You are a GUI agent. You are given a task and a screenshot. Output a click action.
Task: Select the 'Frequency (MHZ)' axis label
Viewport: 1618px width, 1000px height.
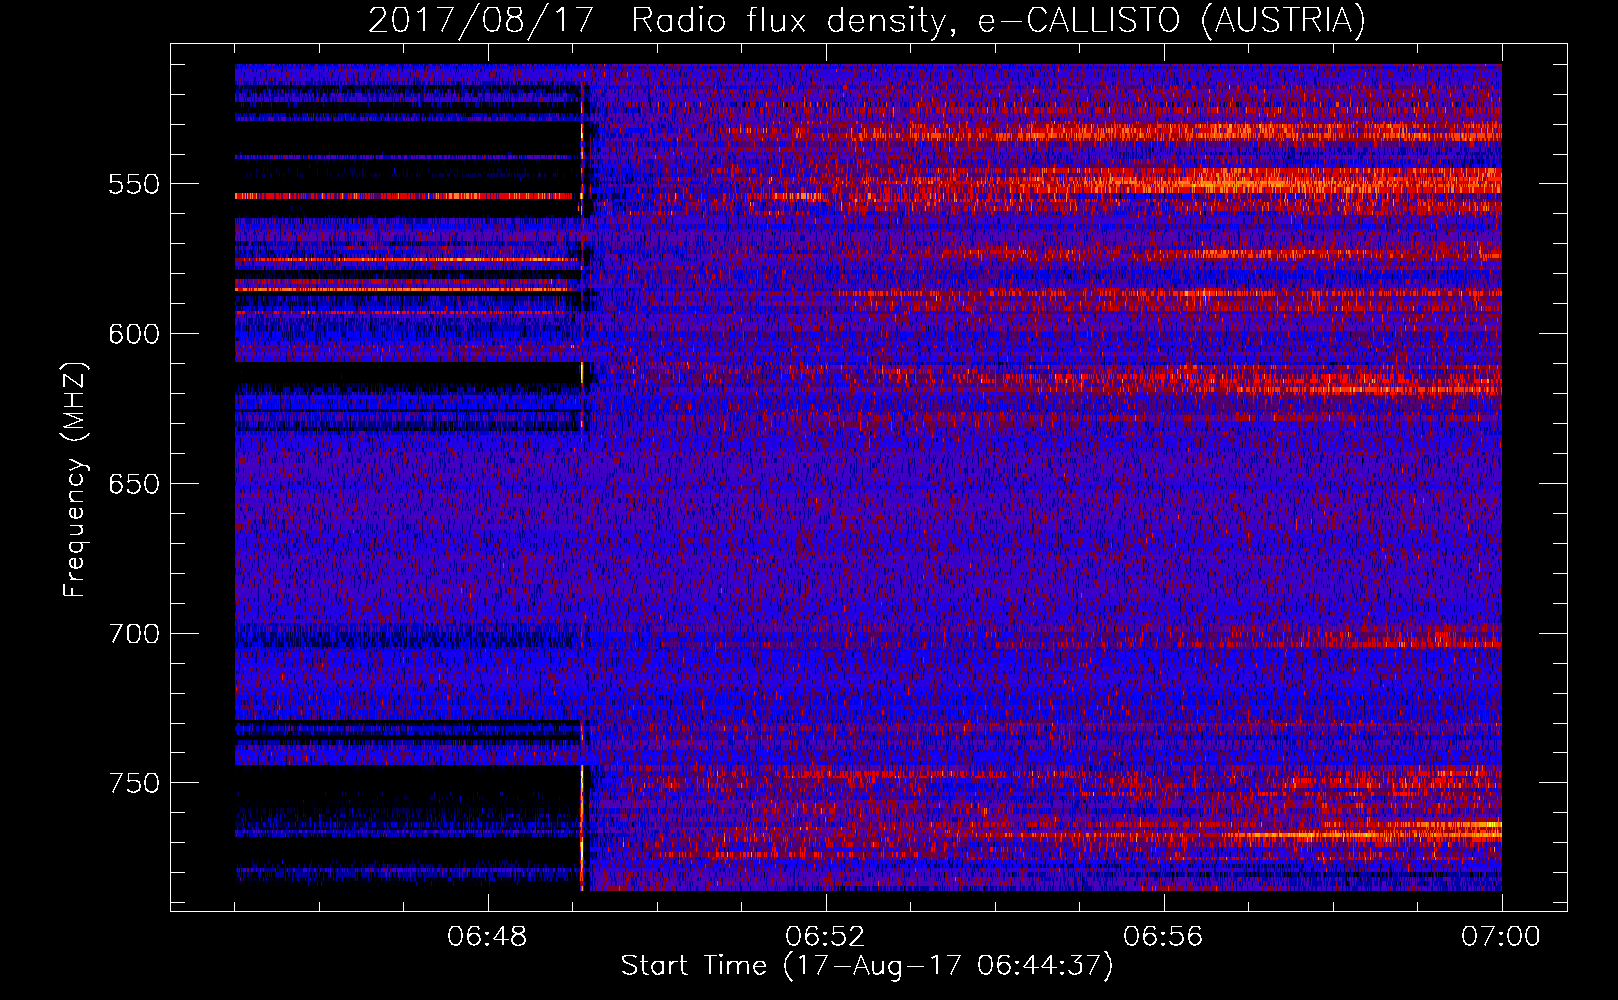click(75, 479)
